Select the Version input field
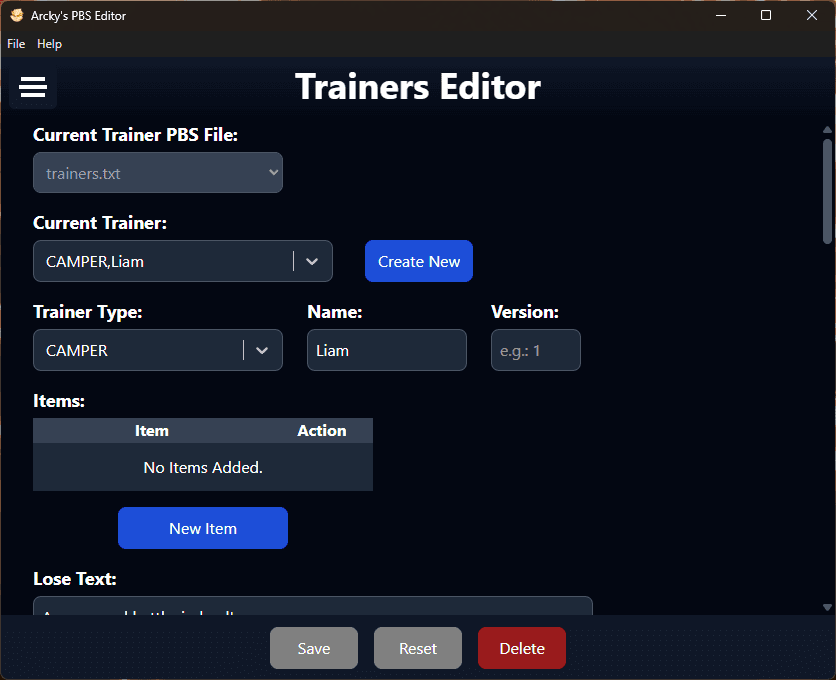836x680 pixels. pyautogui.click(x=535, y=351)
